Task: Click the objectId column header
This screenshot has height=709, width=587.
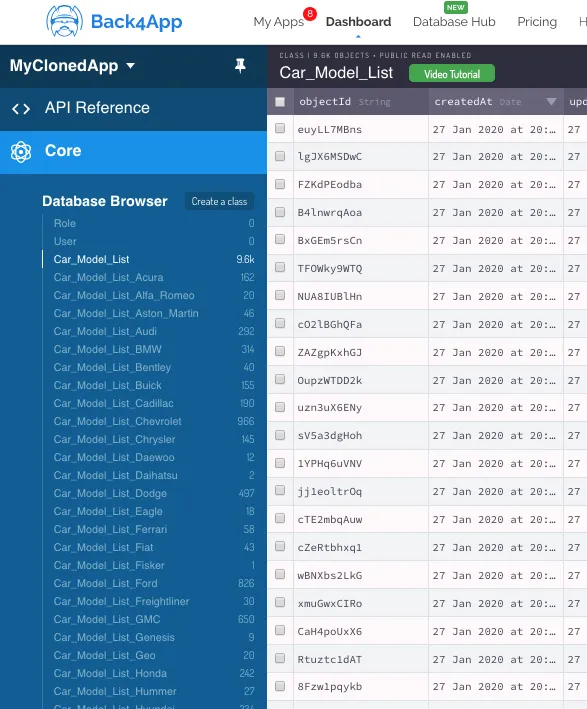Action: (361, 102)
